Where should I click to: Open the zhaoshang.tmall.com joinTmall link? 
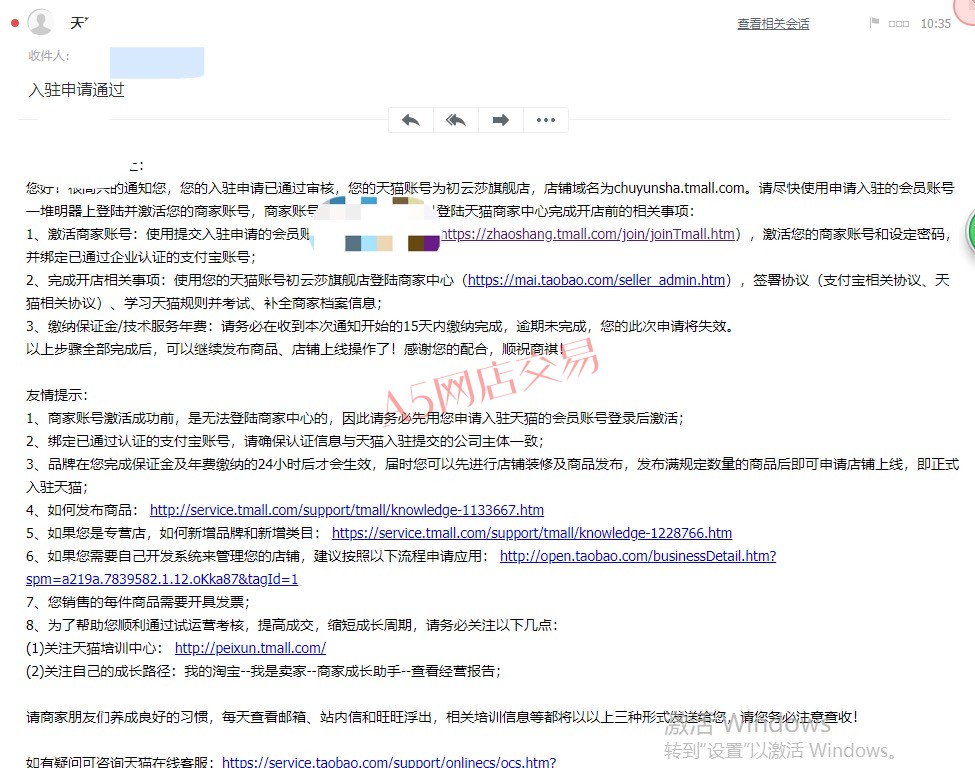coord(588,234)
